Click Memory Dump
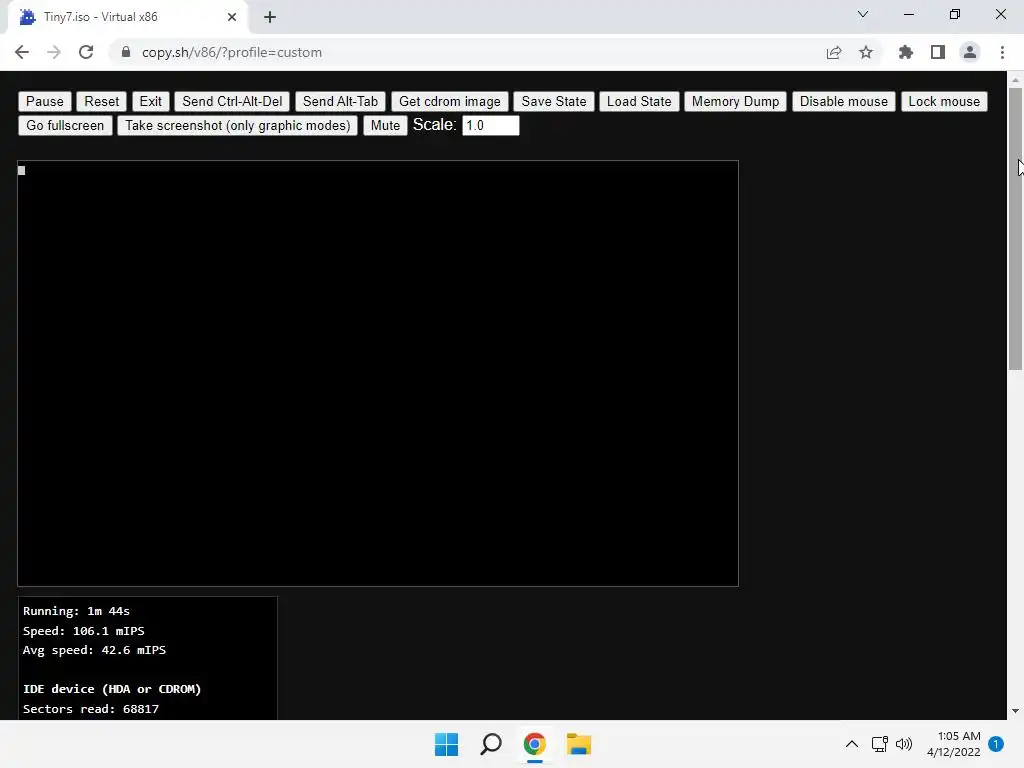Image resolution: width=1024 pixels, height=768 pixels. (x=735, y=101)
